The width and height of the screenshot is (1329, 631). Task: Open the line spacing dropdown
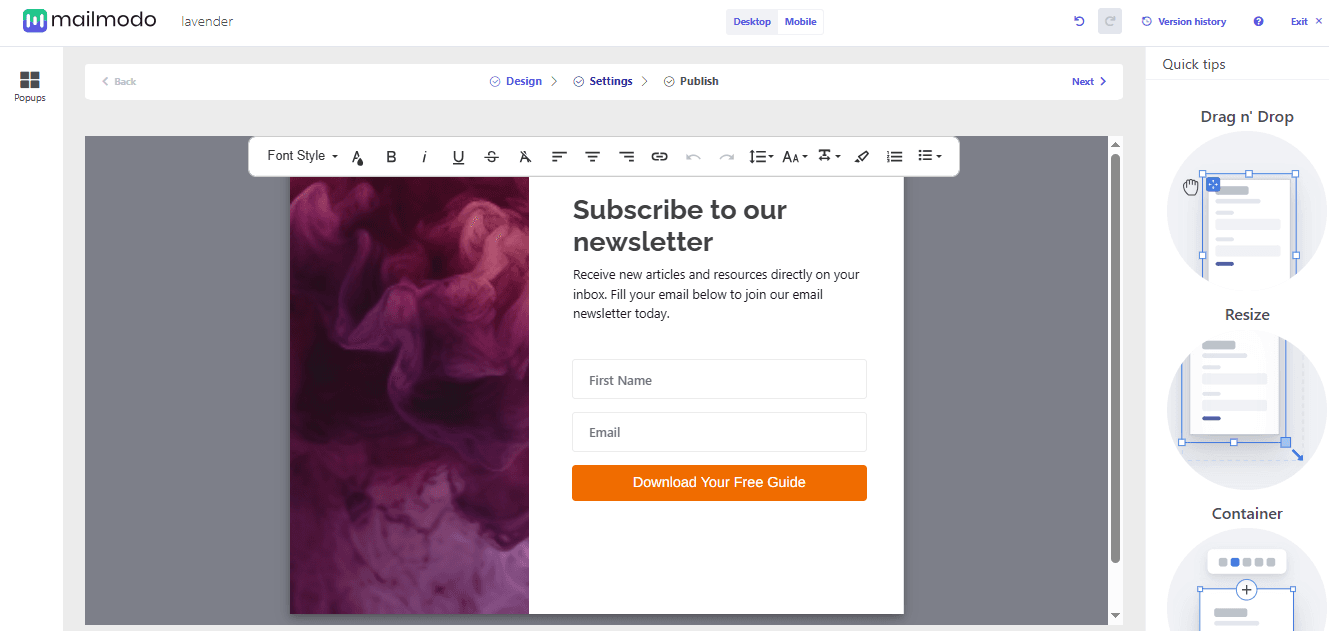(x=760, y=156)
